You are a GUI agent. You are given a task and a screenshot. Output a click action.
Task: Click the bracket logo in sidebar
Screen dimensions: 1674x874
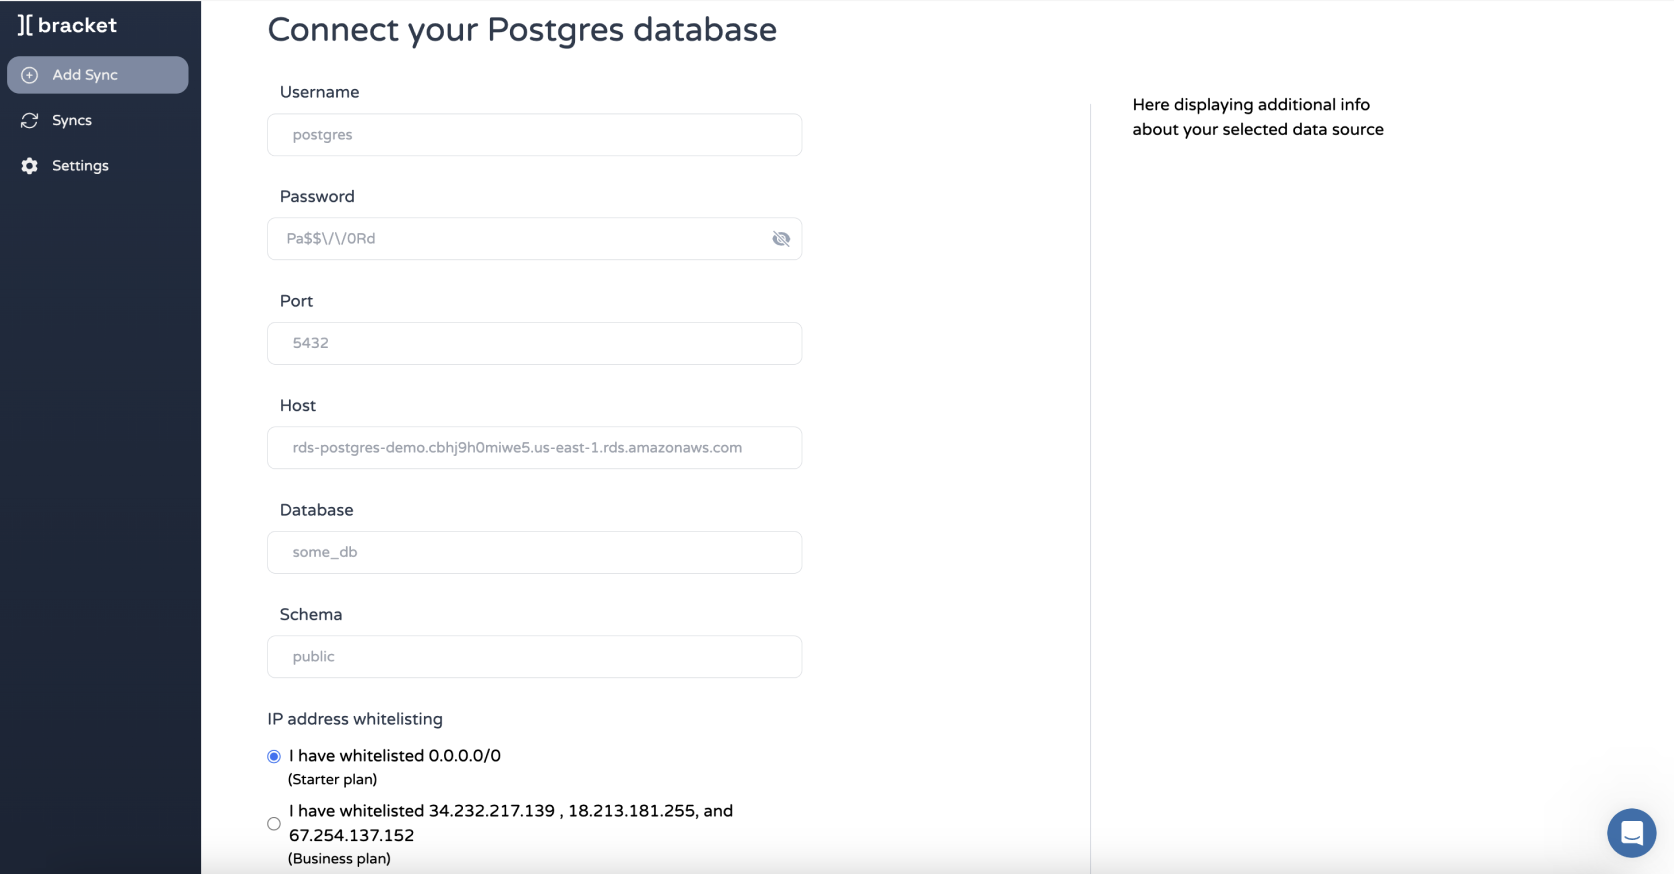point(67,25)
